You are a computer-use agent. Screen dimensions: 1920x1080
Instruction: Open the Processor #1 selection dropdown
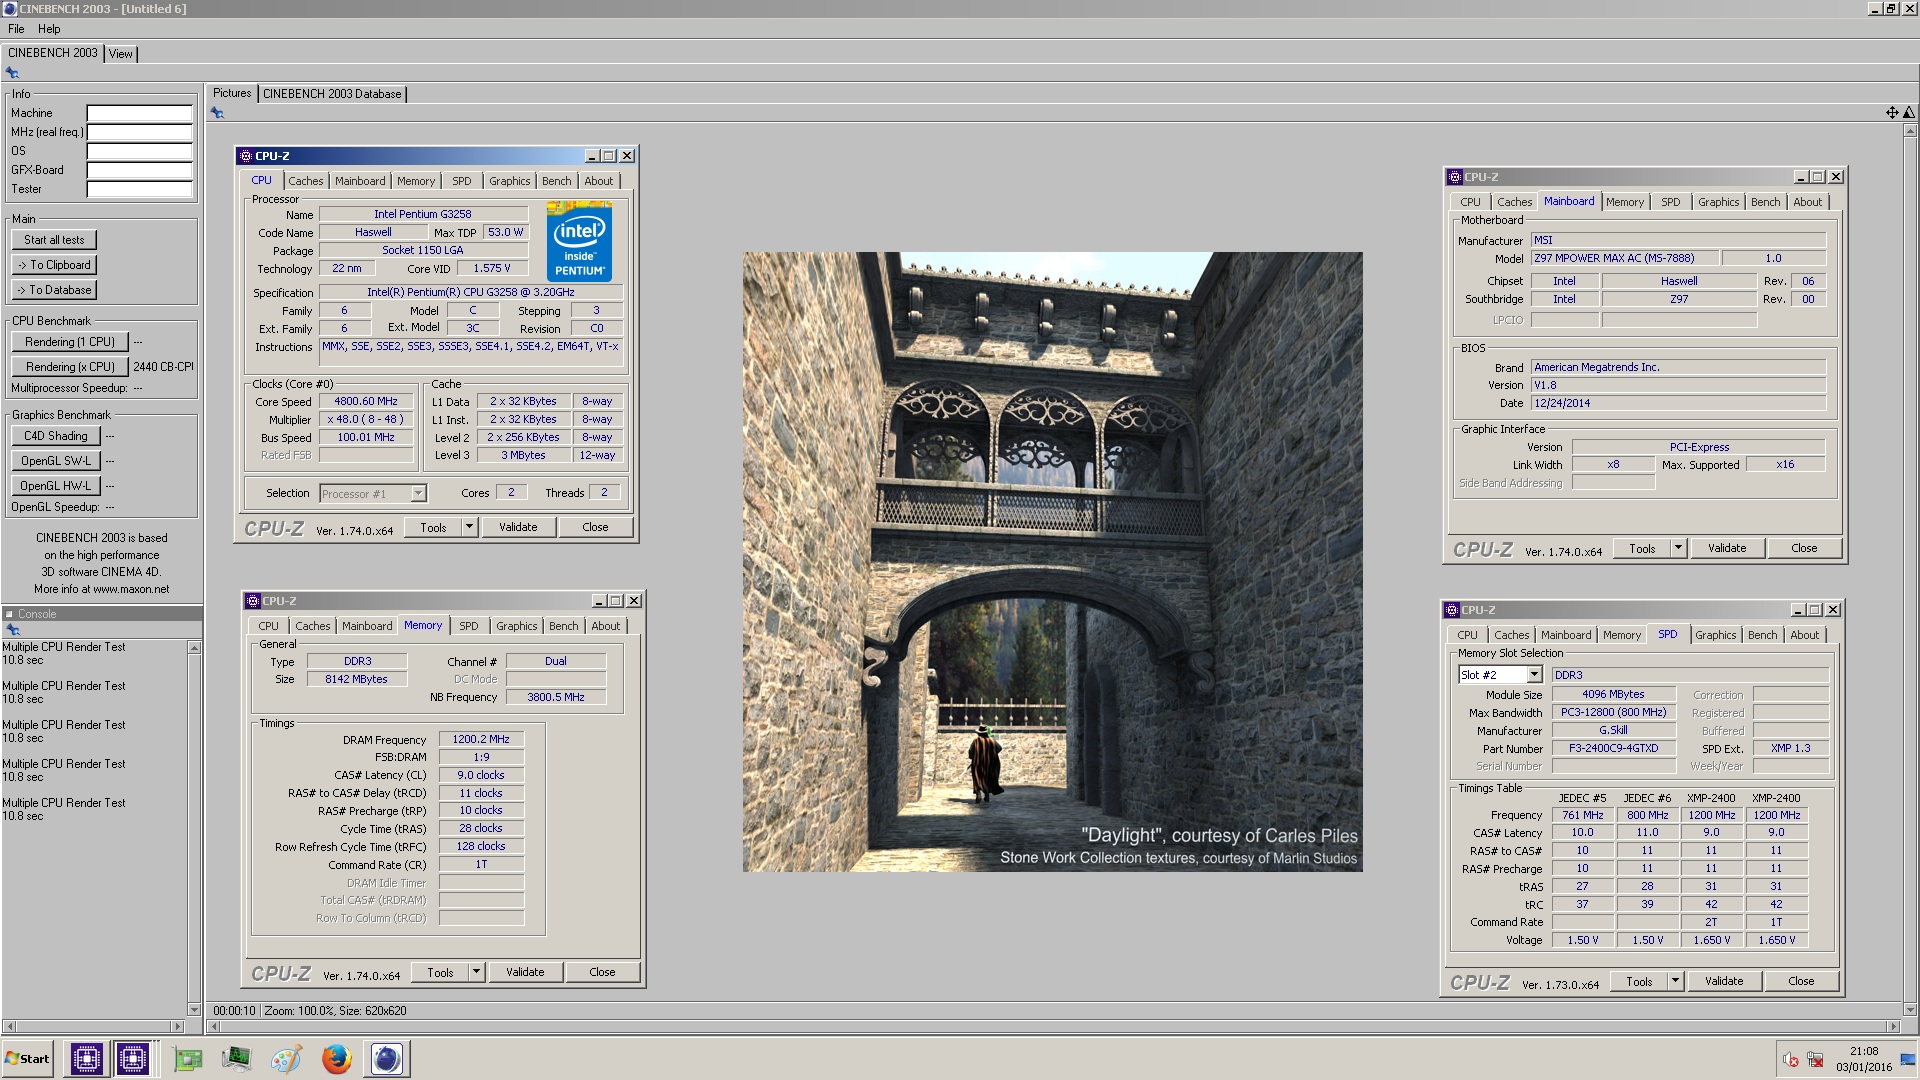point(418,494)
